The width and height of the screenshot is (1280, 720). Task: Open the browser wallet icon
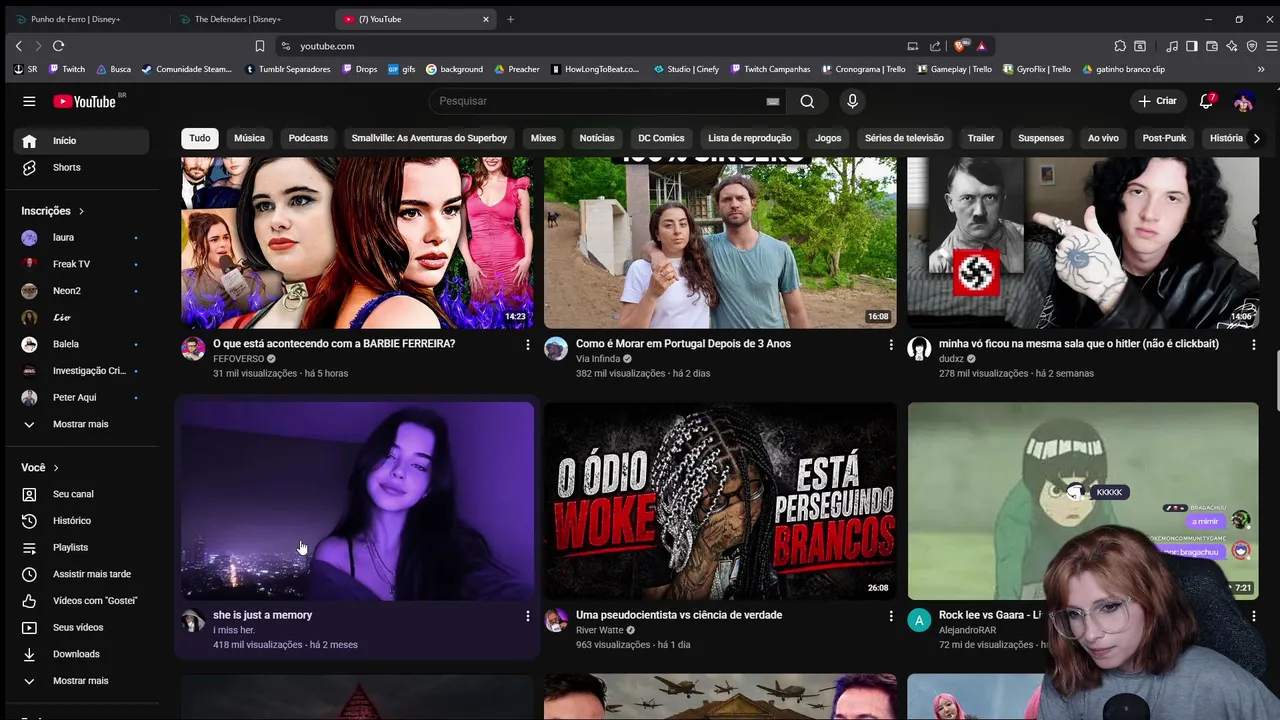pos(1212,46)
